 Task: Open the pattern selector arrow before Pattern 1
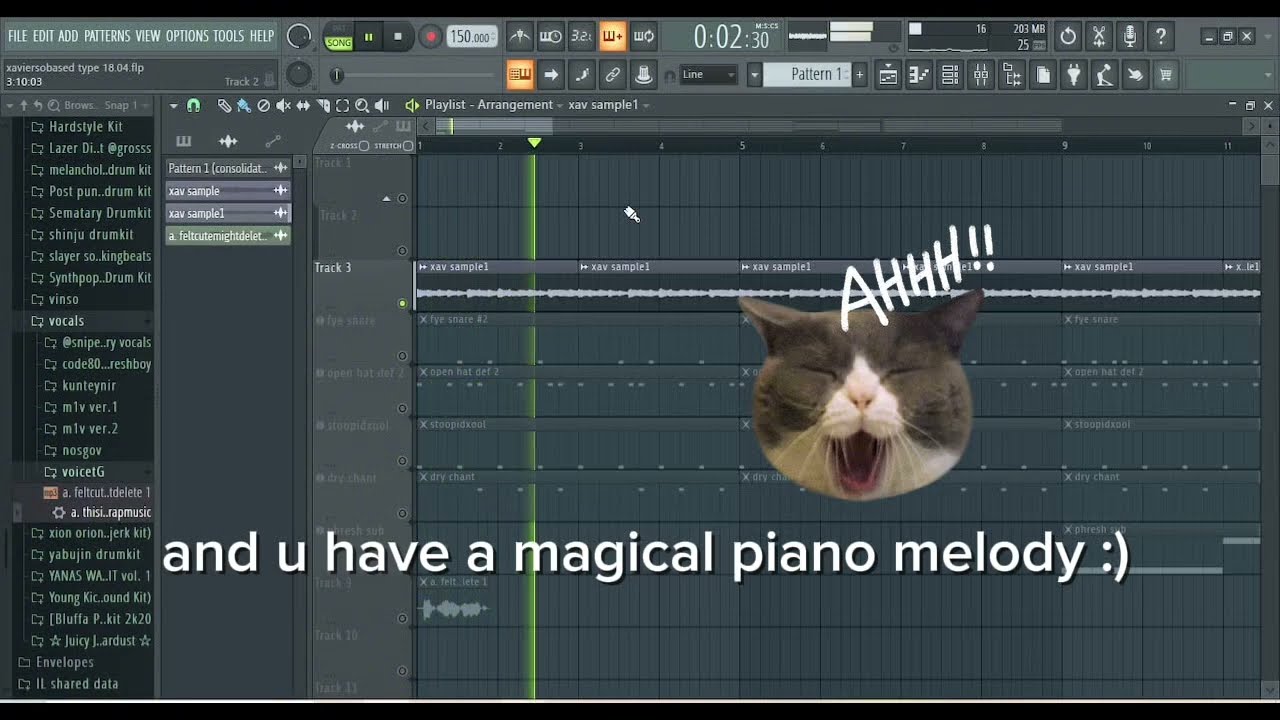coord(755,75)
